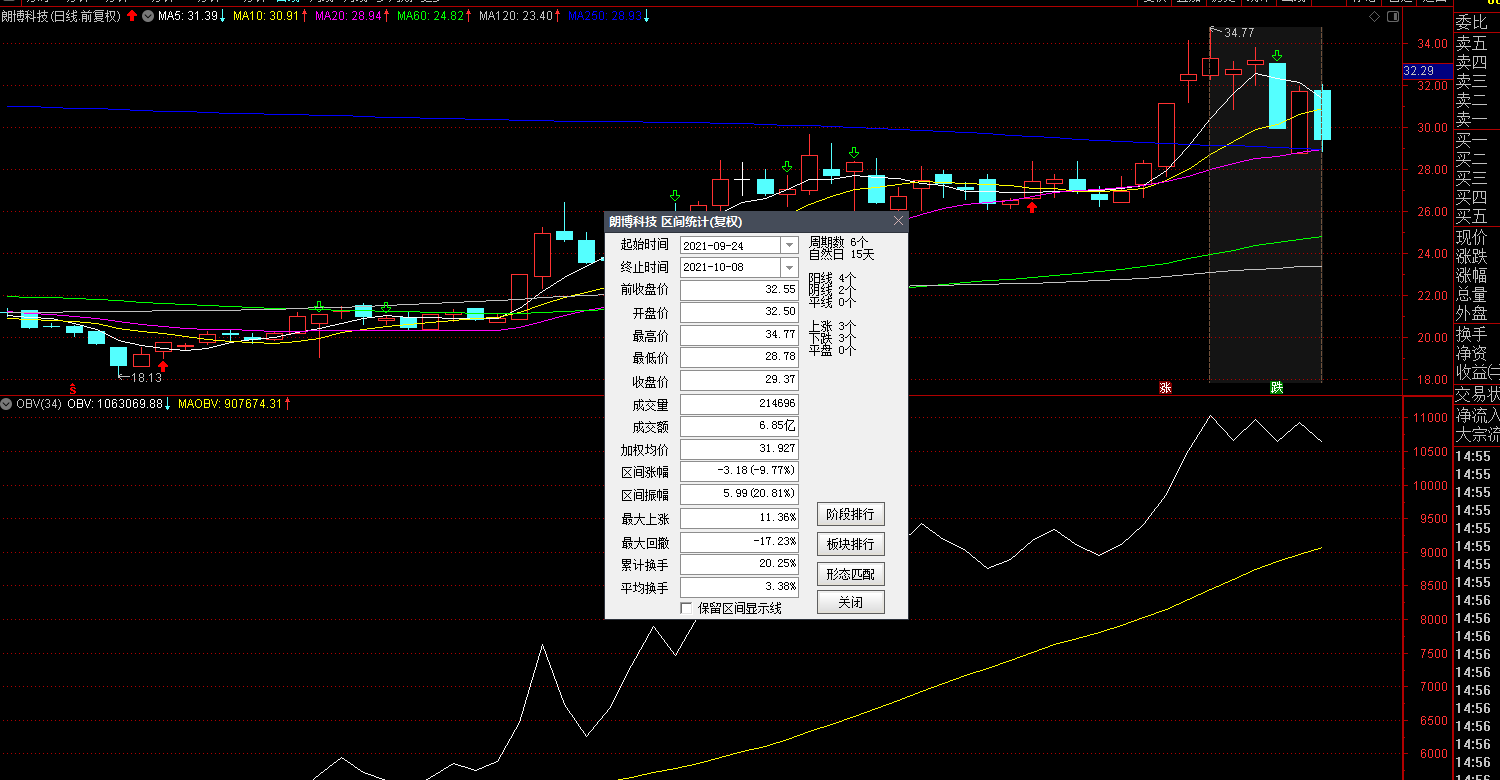1500x780 pixels.
Task: Click the 累计换手 value 20.25%
Action: 739,565
